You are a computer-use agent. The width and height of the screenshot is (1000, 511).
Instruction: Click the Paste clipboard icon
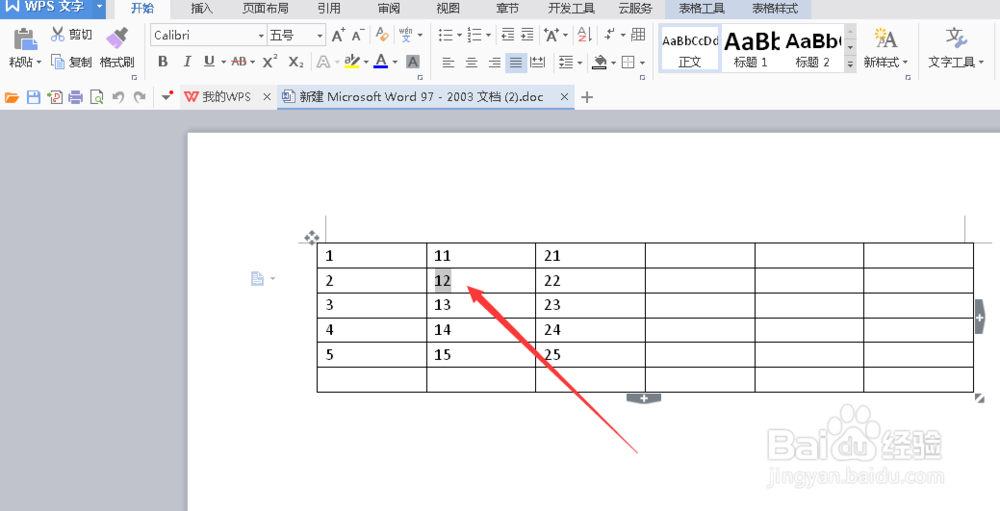(25, 40)
